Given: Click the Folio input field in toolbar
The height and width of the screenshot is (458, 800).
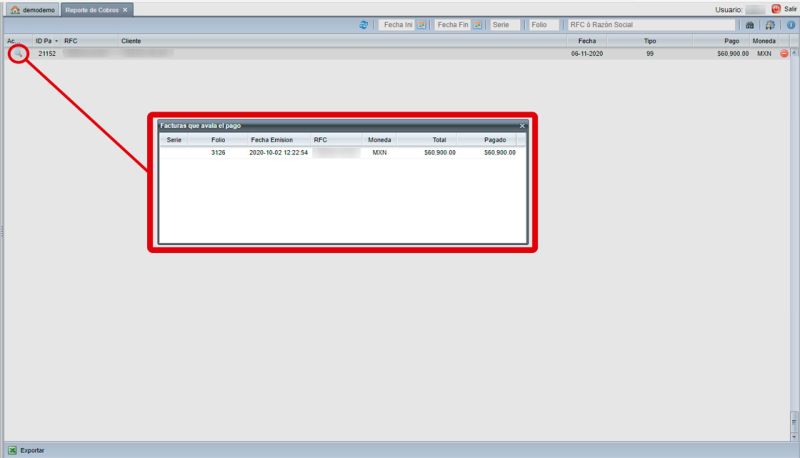Looking at the screenshot, I should coord(541,24).
